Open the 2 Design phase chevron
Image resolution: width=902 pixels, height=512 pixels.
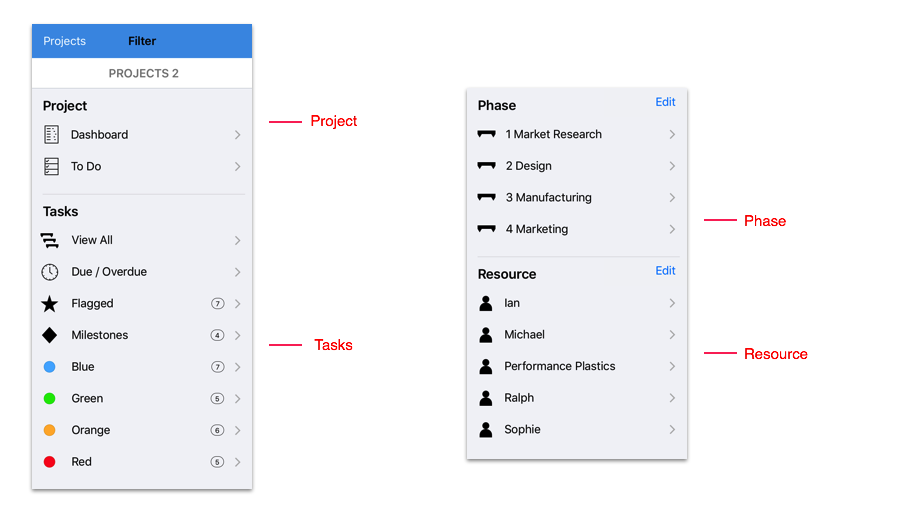tap(672, 166)
